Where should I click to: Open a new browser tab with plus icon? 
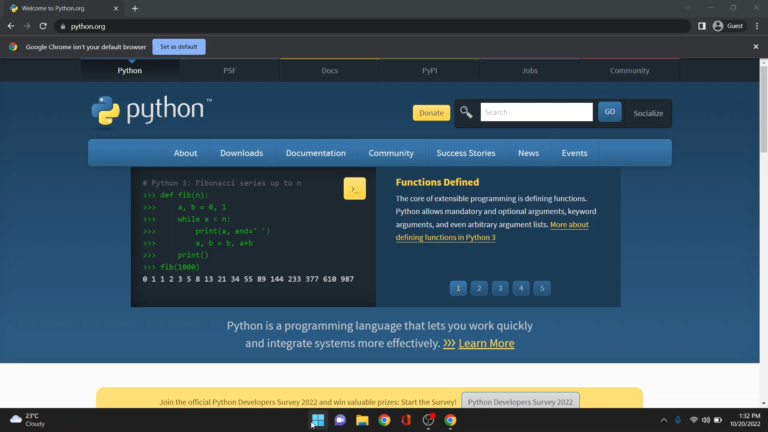[135, 8]
